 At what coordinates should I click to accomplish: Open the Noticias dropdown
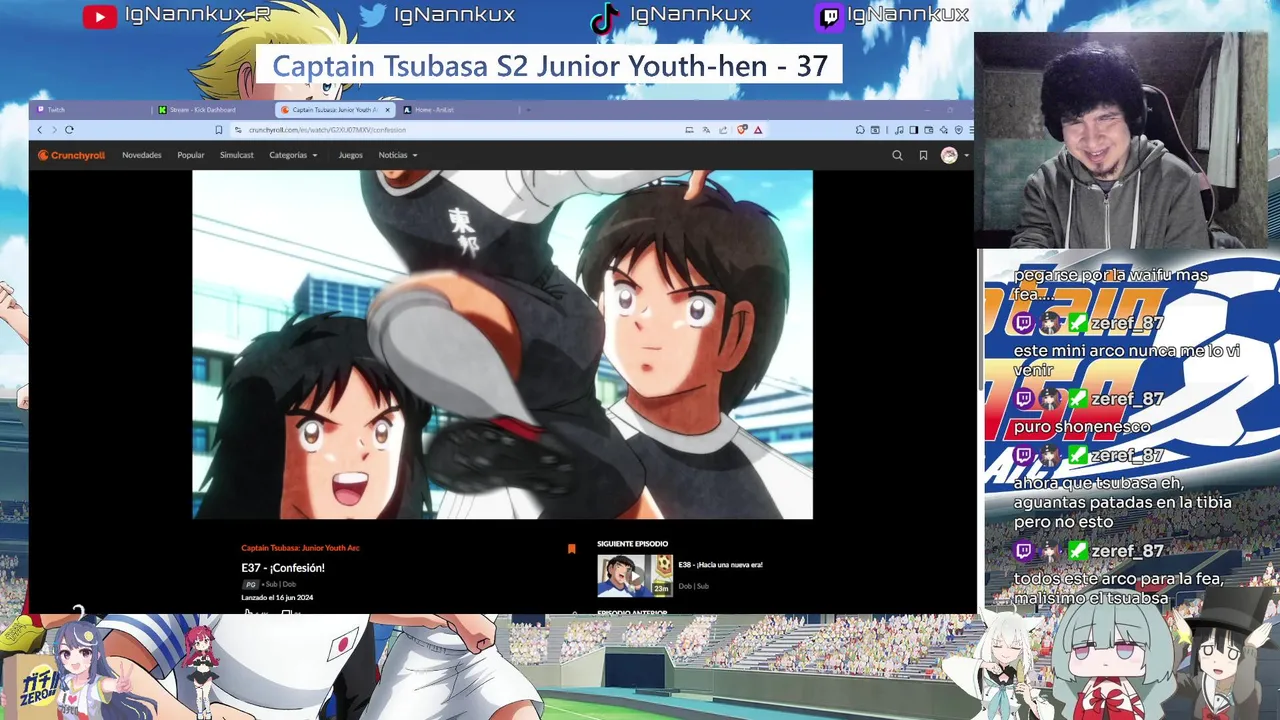[x=398, y=155]
